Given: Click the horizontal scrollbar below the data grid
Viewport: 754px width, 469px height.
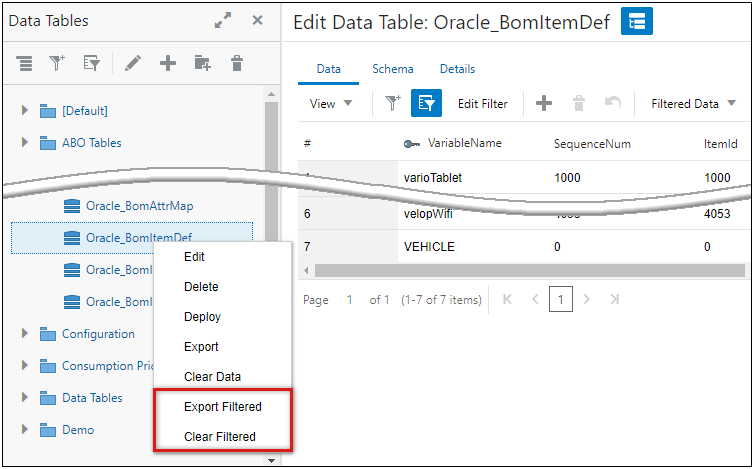Looking at the screenshot, I should [x=530, y=270].
